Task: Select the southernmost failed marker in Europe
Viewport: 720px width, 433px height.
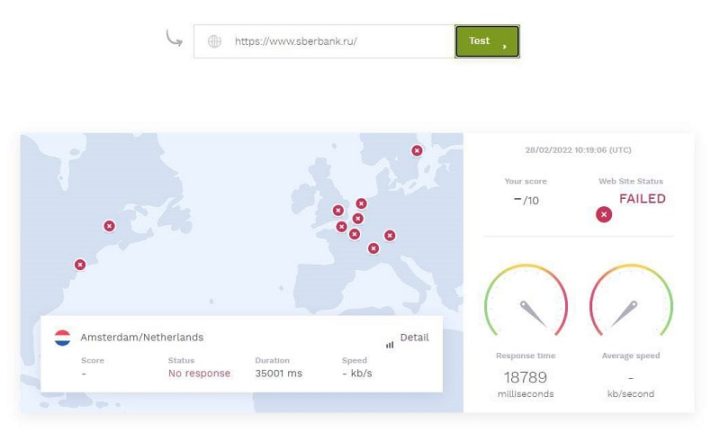Action: pyautogui.click(x=373, y=248)
